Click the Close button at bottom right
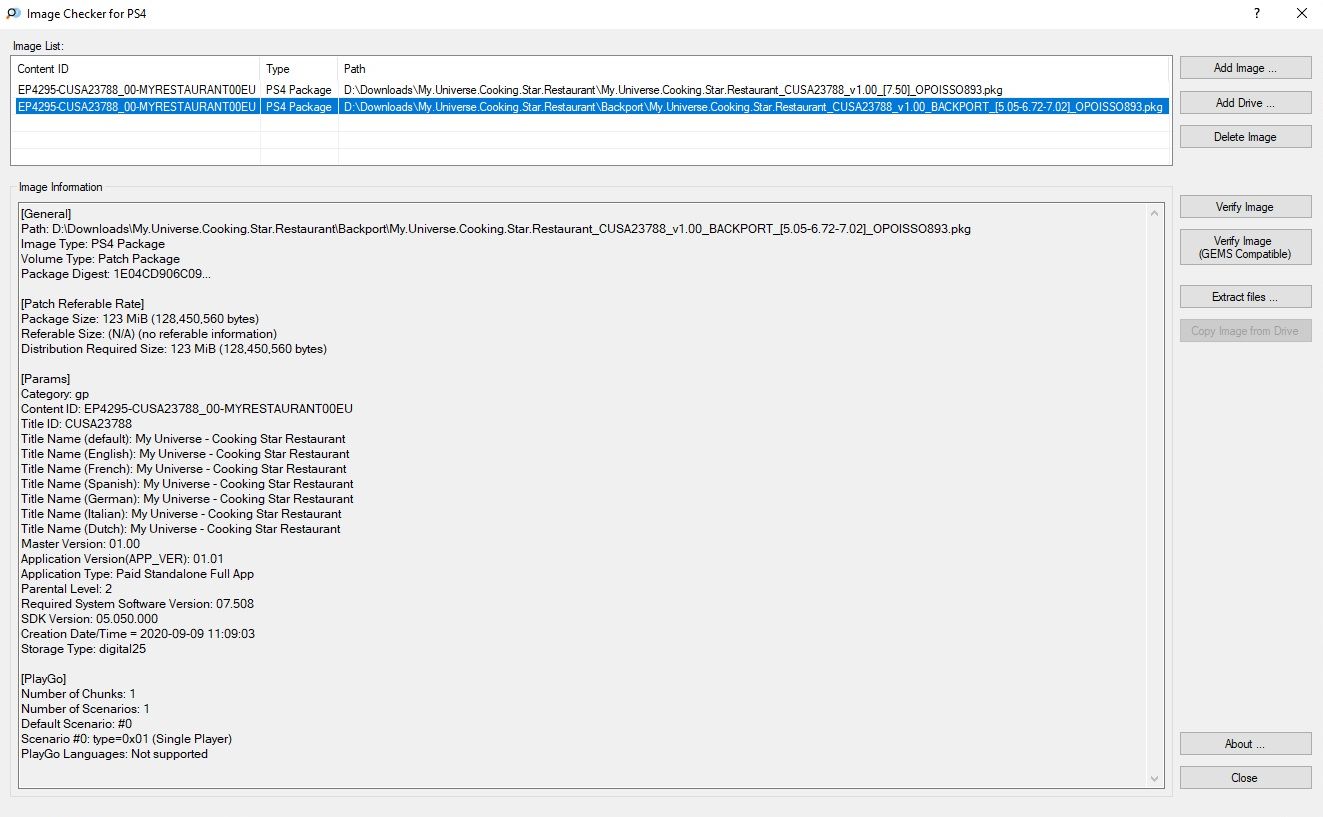Viewport: 1323px width, 817px height. 1245,778
